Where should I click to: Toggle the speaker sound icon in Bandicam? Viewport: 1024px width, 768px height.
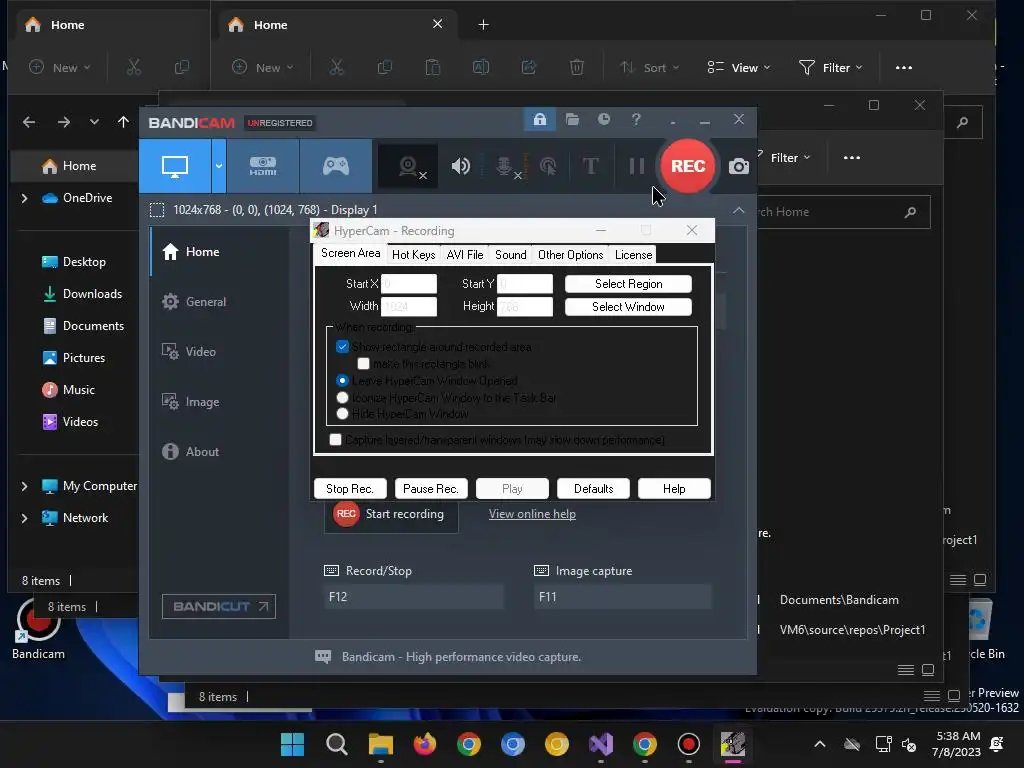[460, 166]
